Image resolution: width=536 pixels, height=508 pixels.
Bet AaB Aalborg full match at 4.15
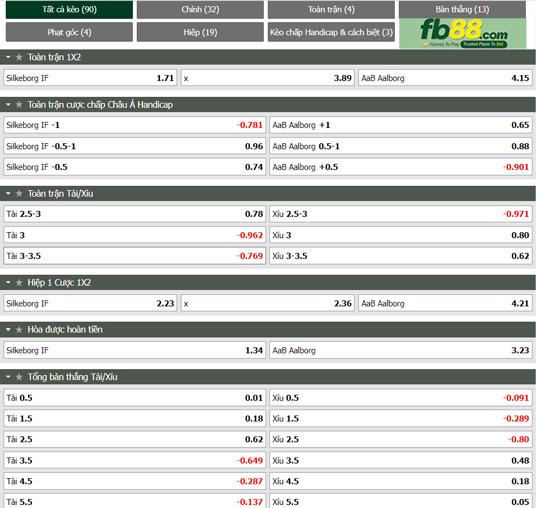(445, 78)
